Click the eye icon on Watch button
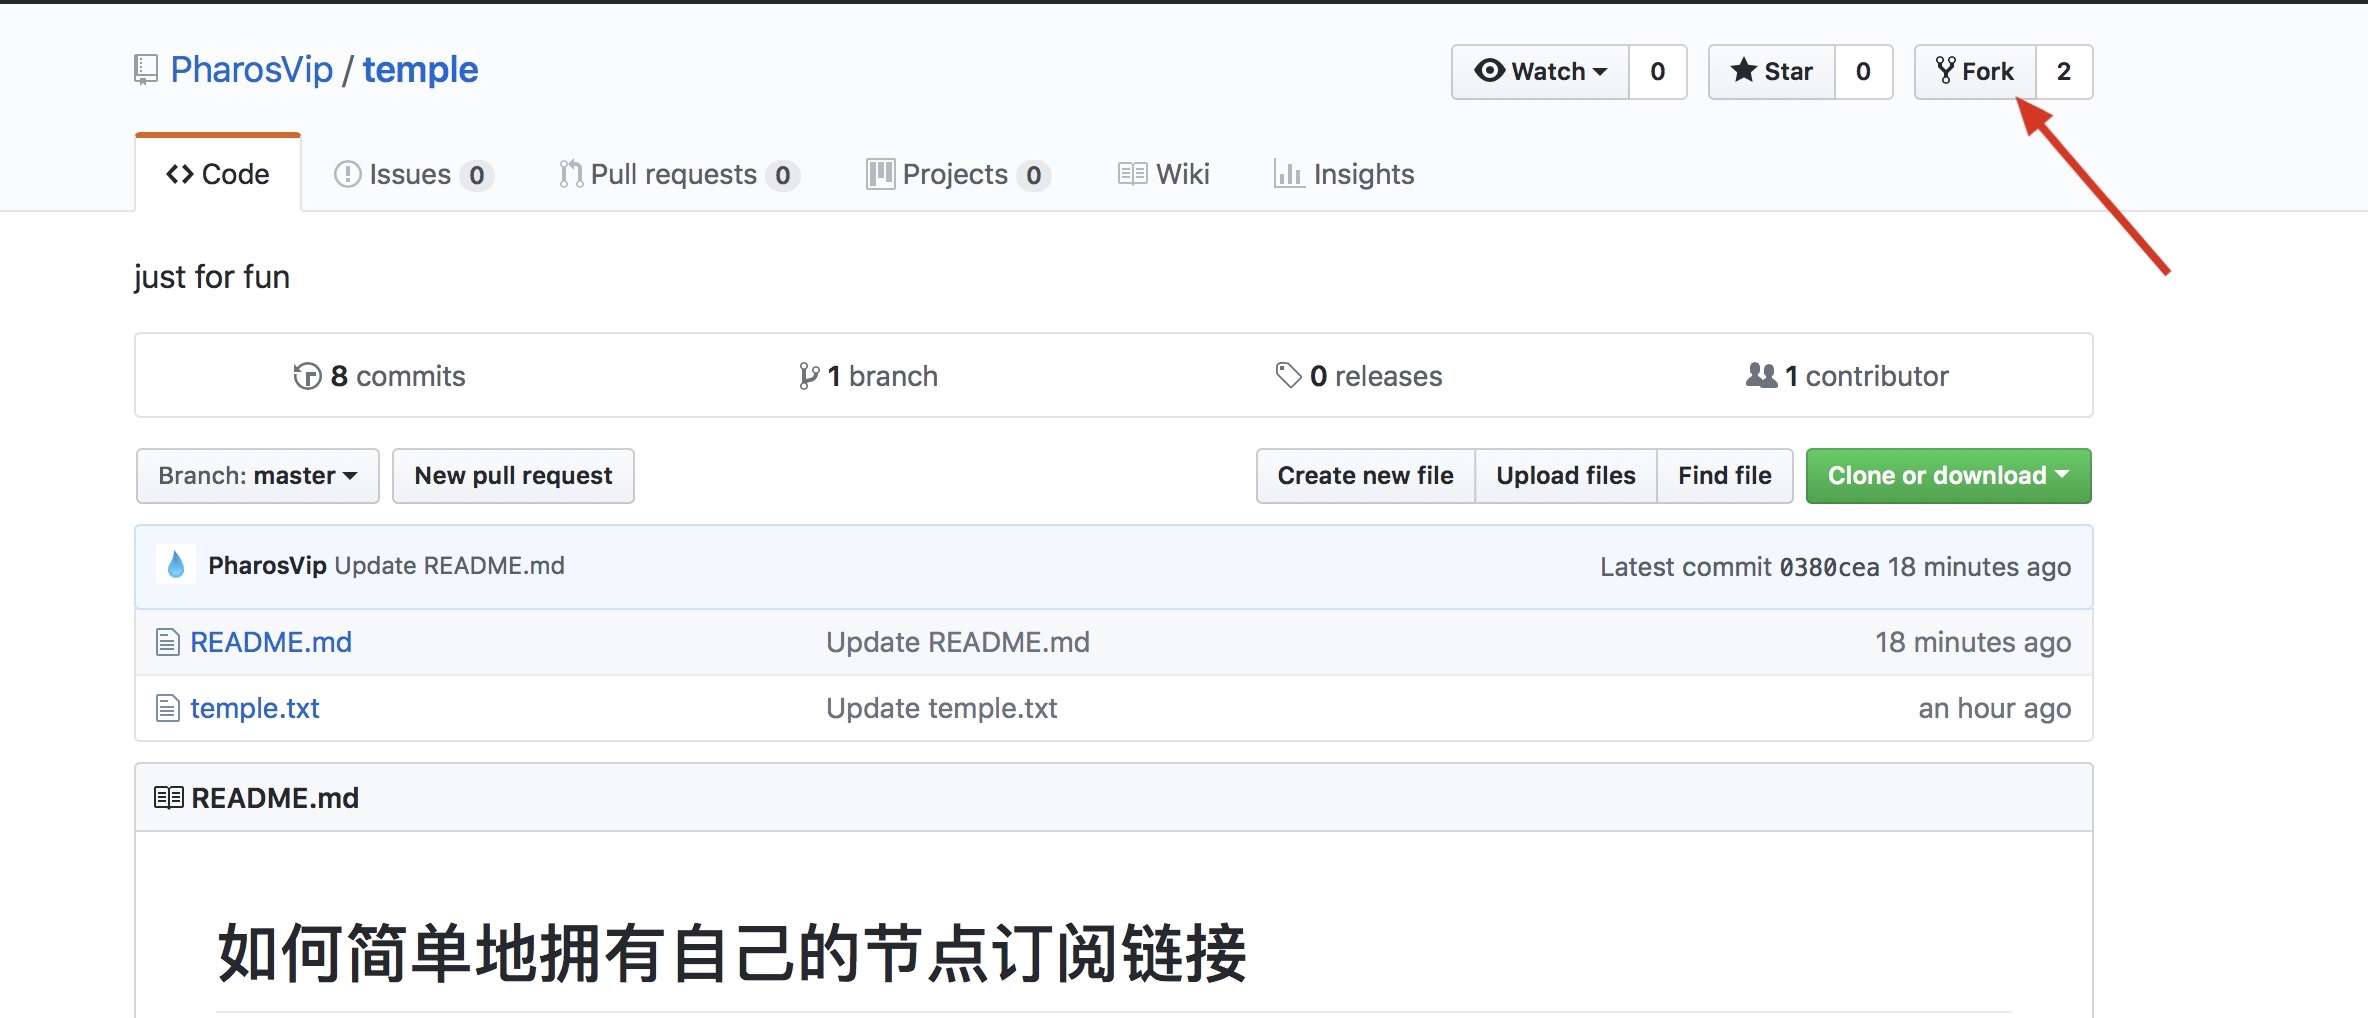The width and height of the screenshot is (2368, 1018). [x=1489, y=70]
